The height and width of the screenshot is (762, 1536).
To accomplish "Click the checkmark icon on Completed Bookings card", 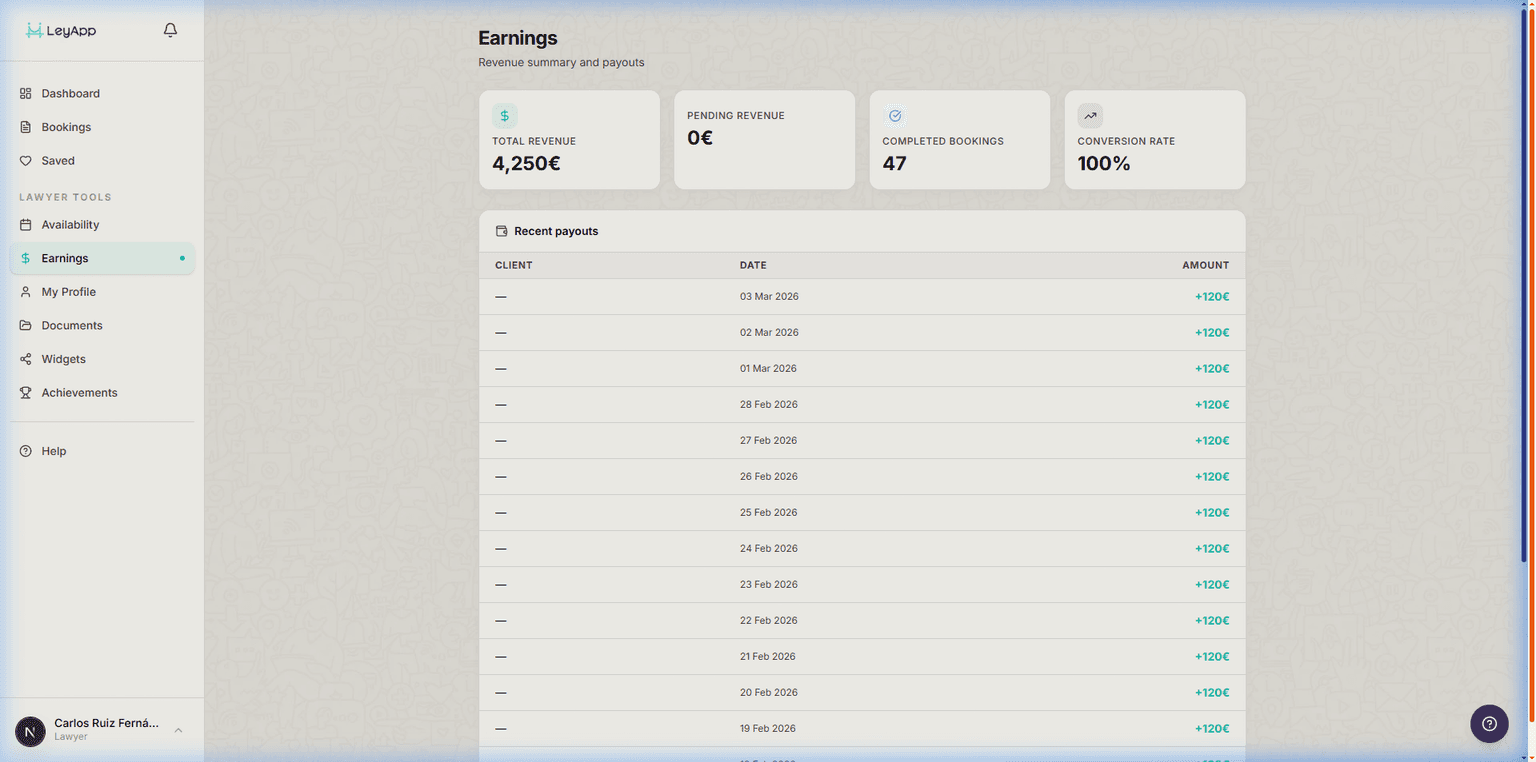I will 894,115.
